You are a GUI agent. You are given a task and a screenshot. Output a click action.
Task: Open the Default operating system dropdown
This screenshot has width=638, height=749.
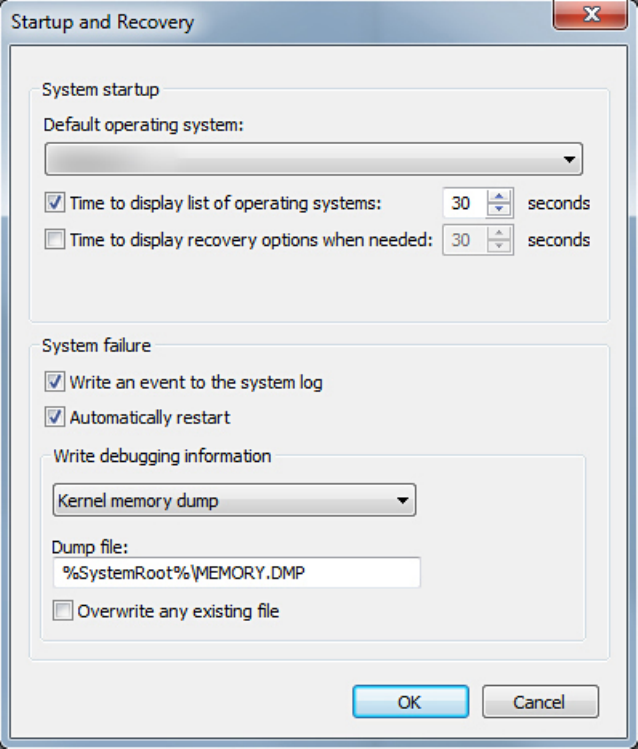314,159
